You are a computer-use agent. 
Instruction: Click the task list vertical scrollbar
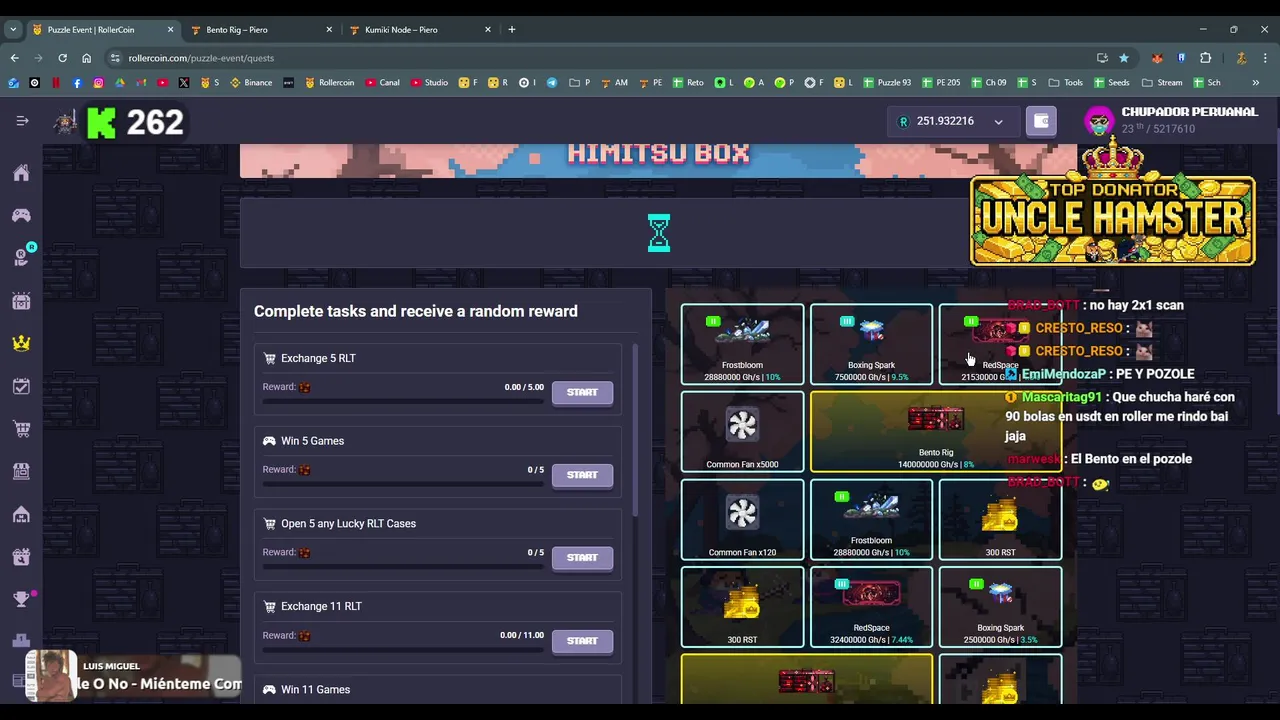[636, 430]
